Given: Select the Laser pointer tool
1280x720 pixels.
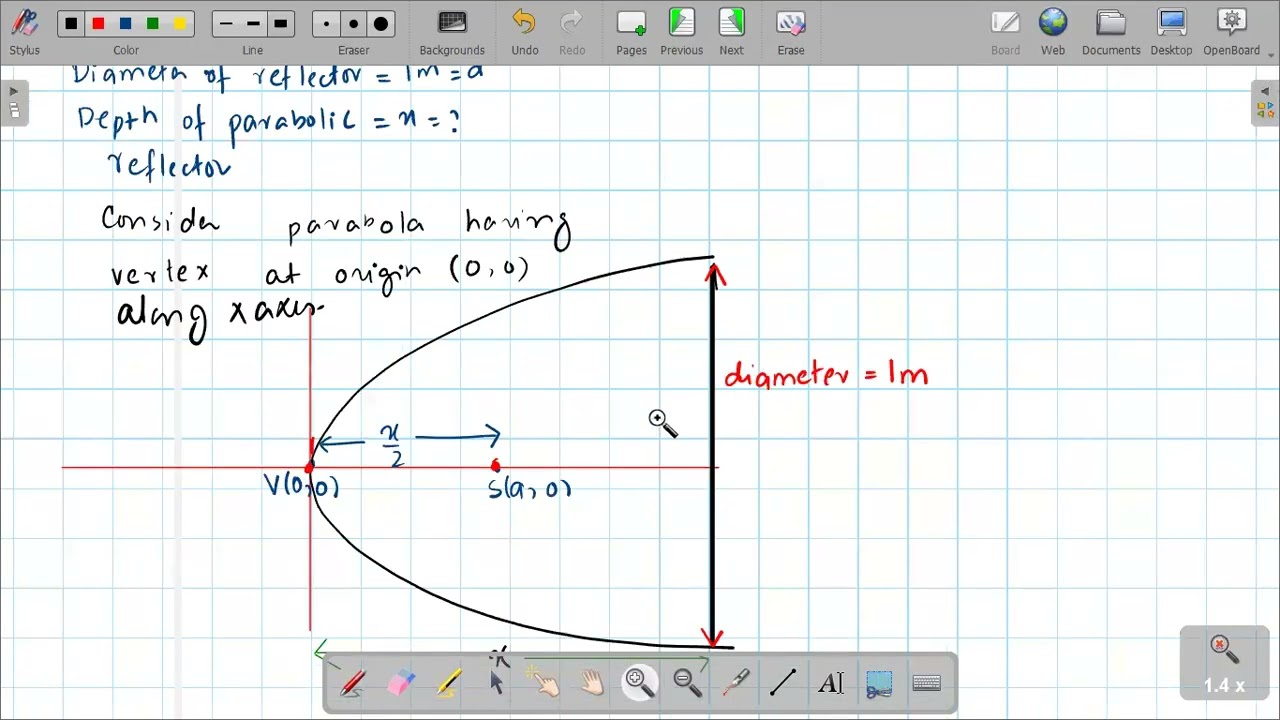Looking at the screenshot, I should click(736, 683).
